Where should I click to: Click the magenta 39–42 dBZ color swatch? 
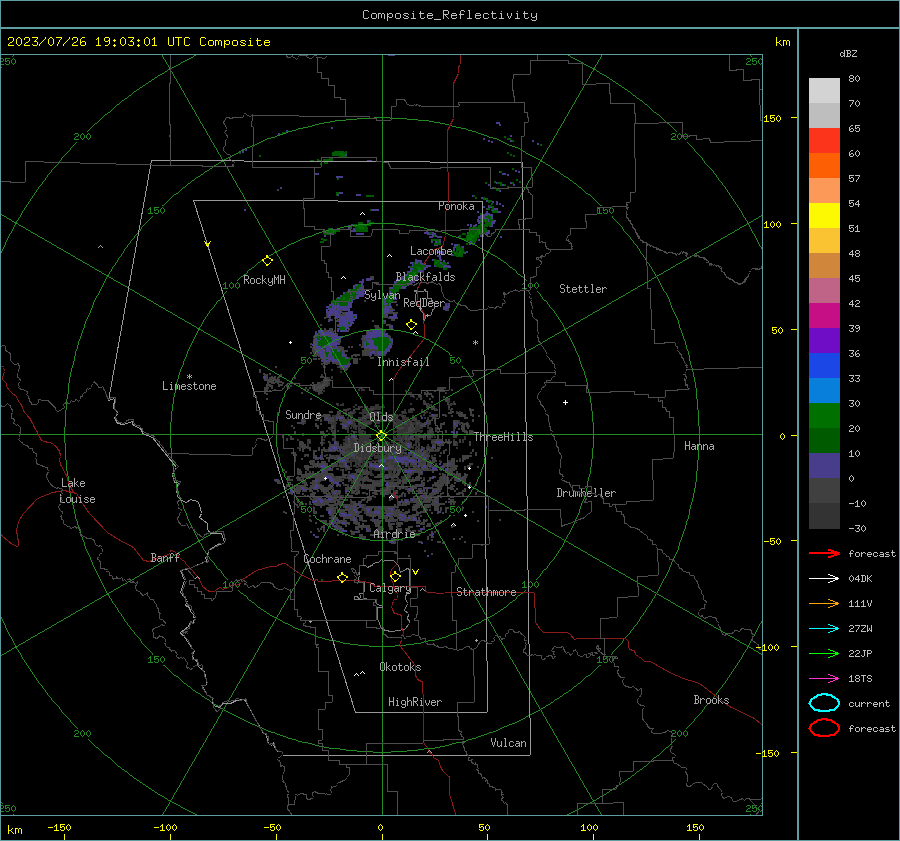[824, 316]
